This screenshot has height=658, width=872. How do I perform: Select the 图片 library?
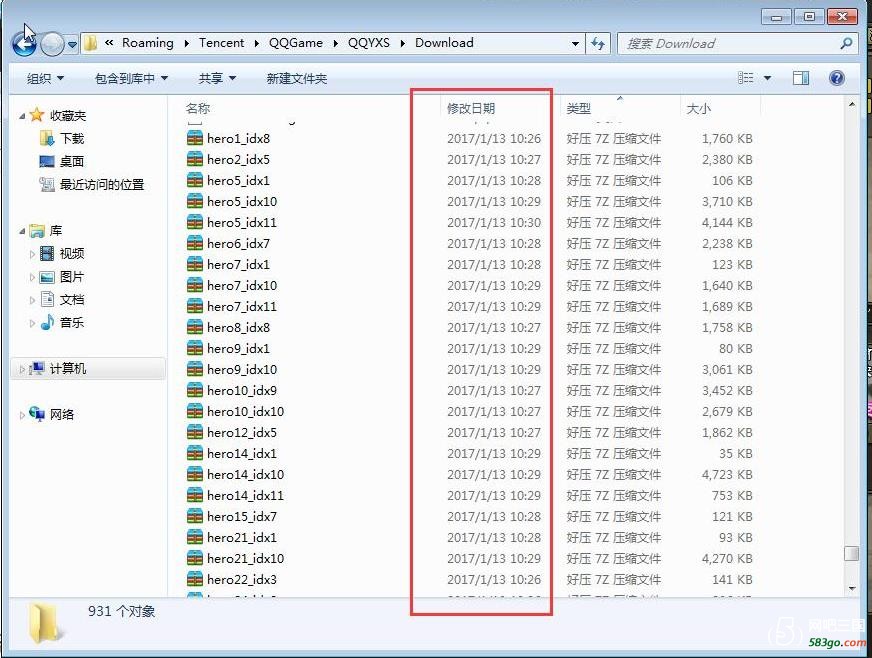62,277
